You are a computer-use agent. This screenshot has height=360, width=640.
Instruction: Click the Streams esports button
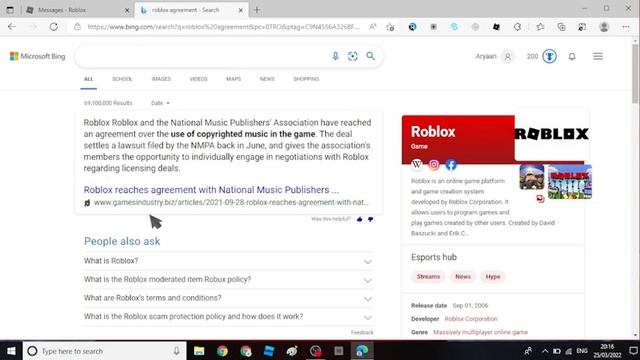point(428,276)
